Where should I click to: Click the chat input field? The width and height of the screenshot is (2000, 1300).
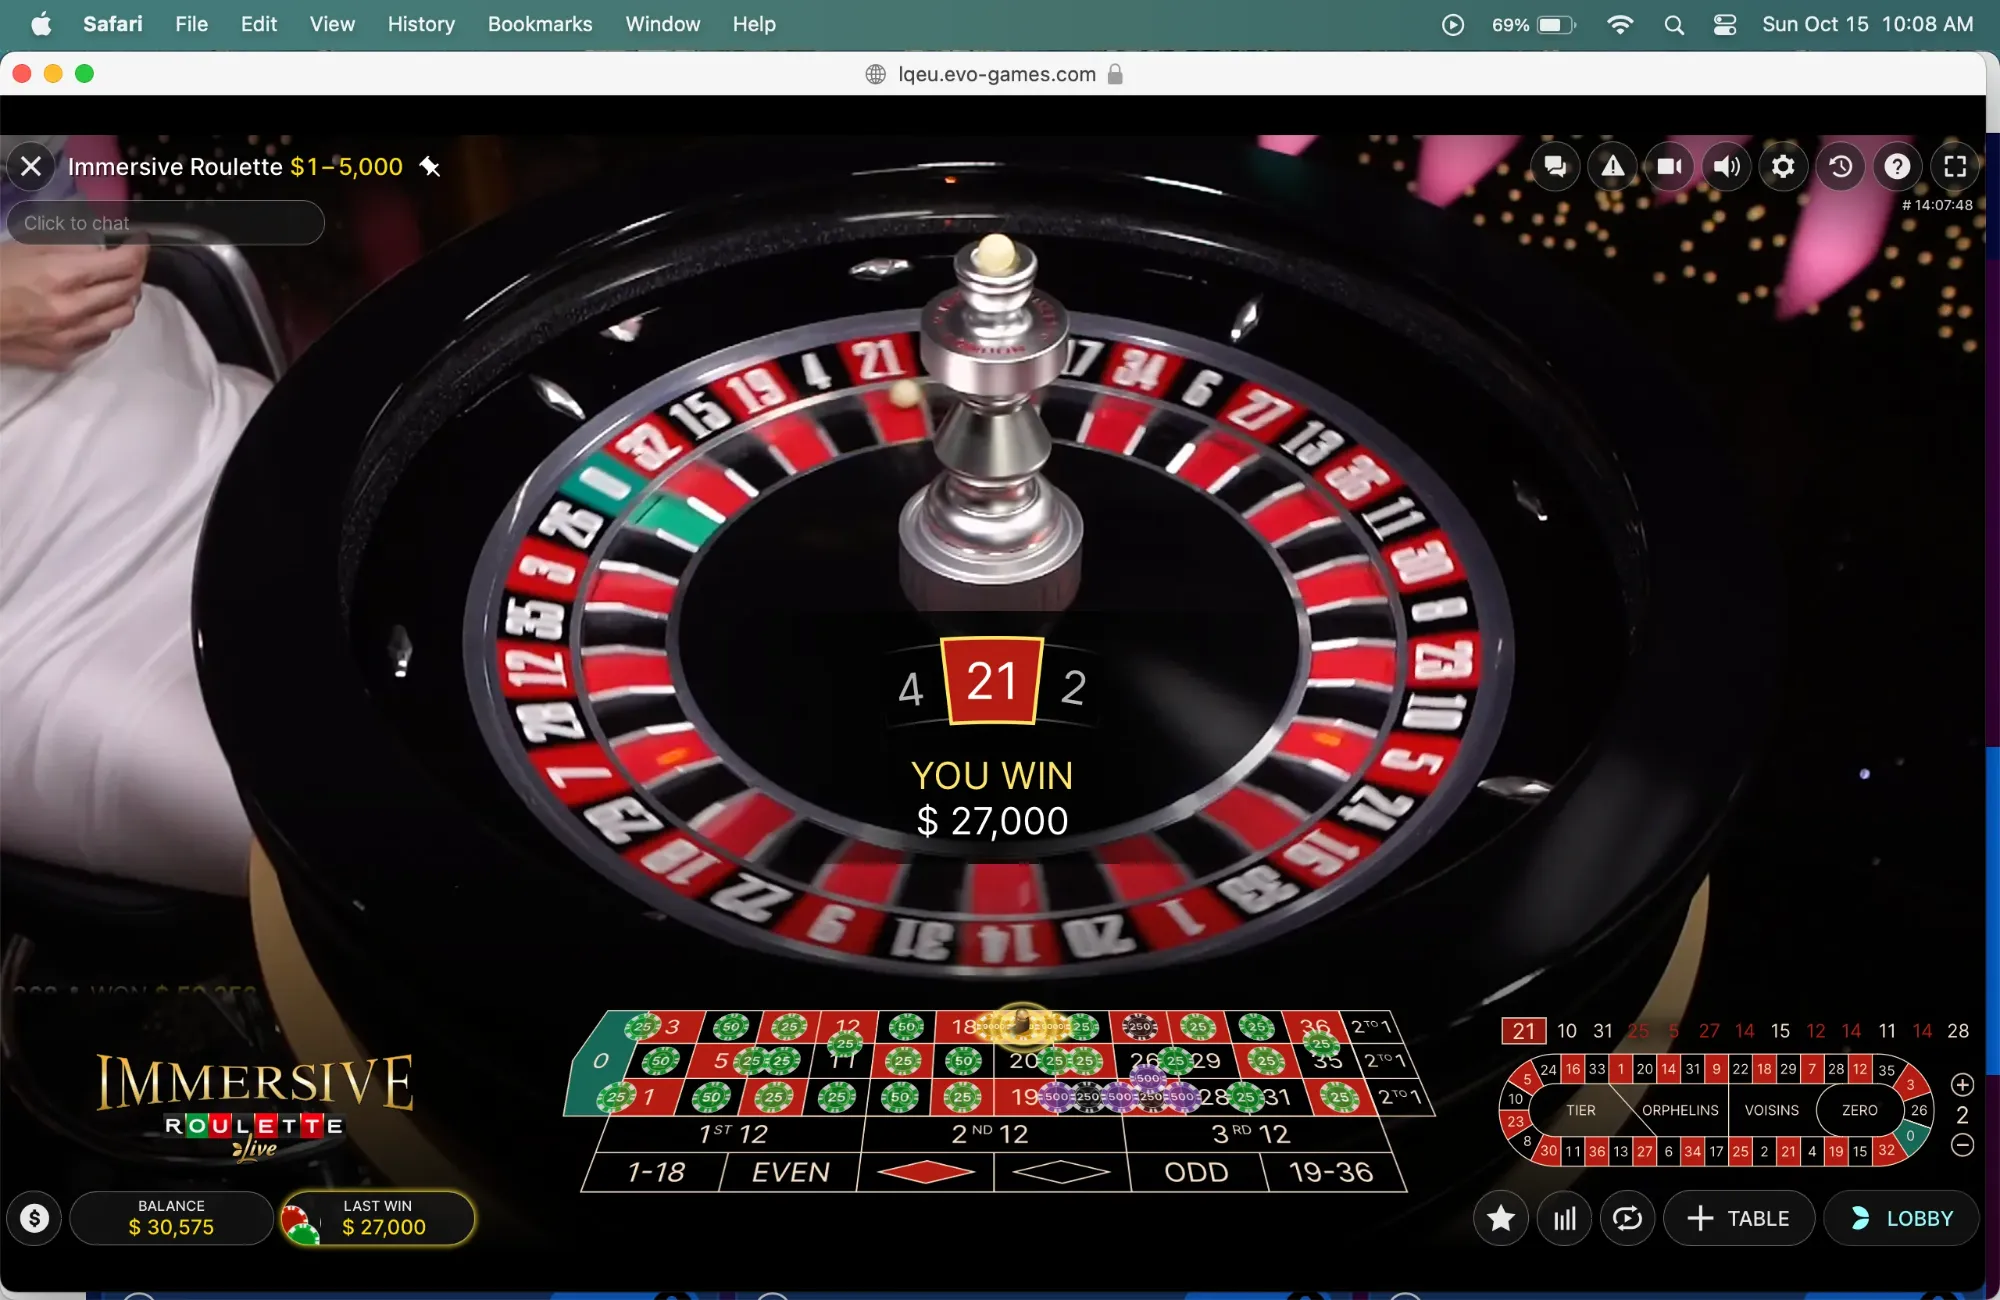pos(166,223)
